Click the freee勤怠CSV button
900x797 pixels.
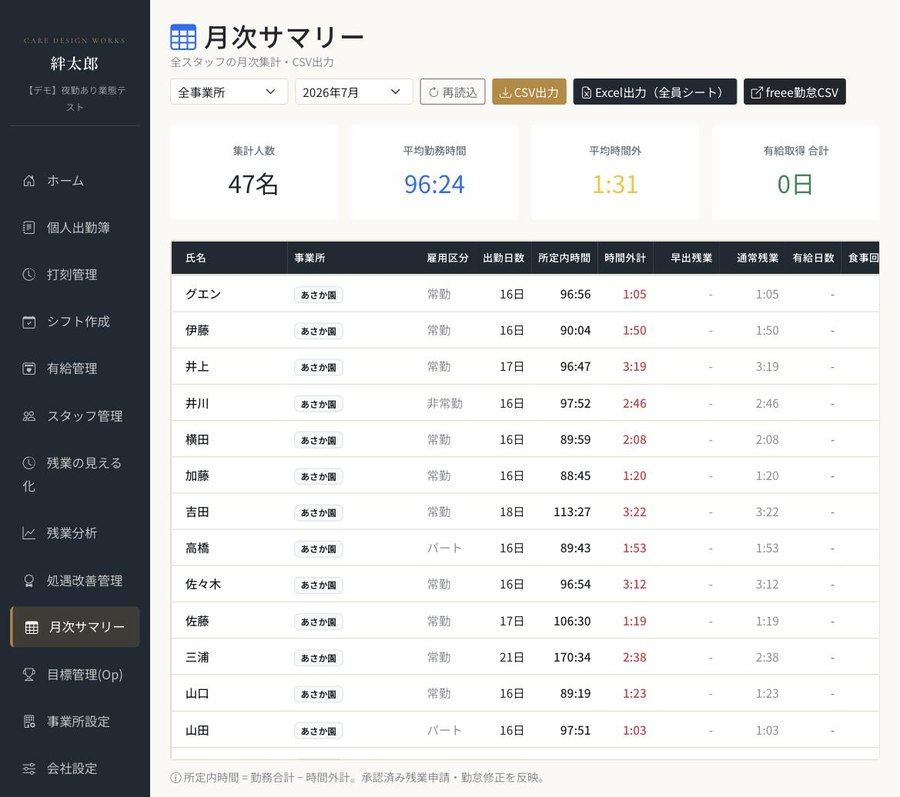(x=794, y=92)
